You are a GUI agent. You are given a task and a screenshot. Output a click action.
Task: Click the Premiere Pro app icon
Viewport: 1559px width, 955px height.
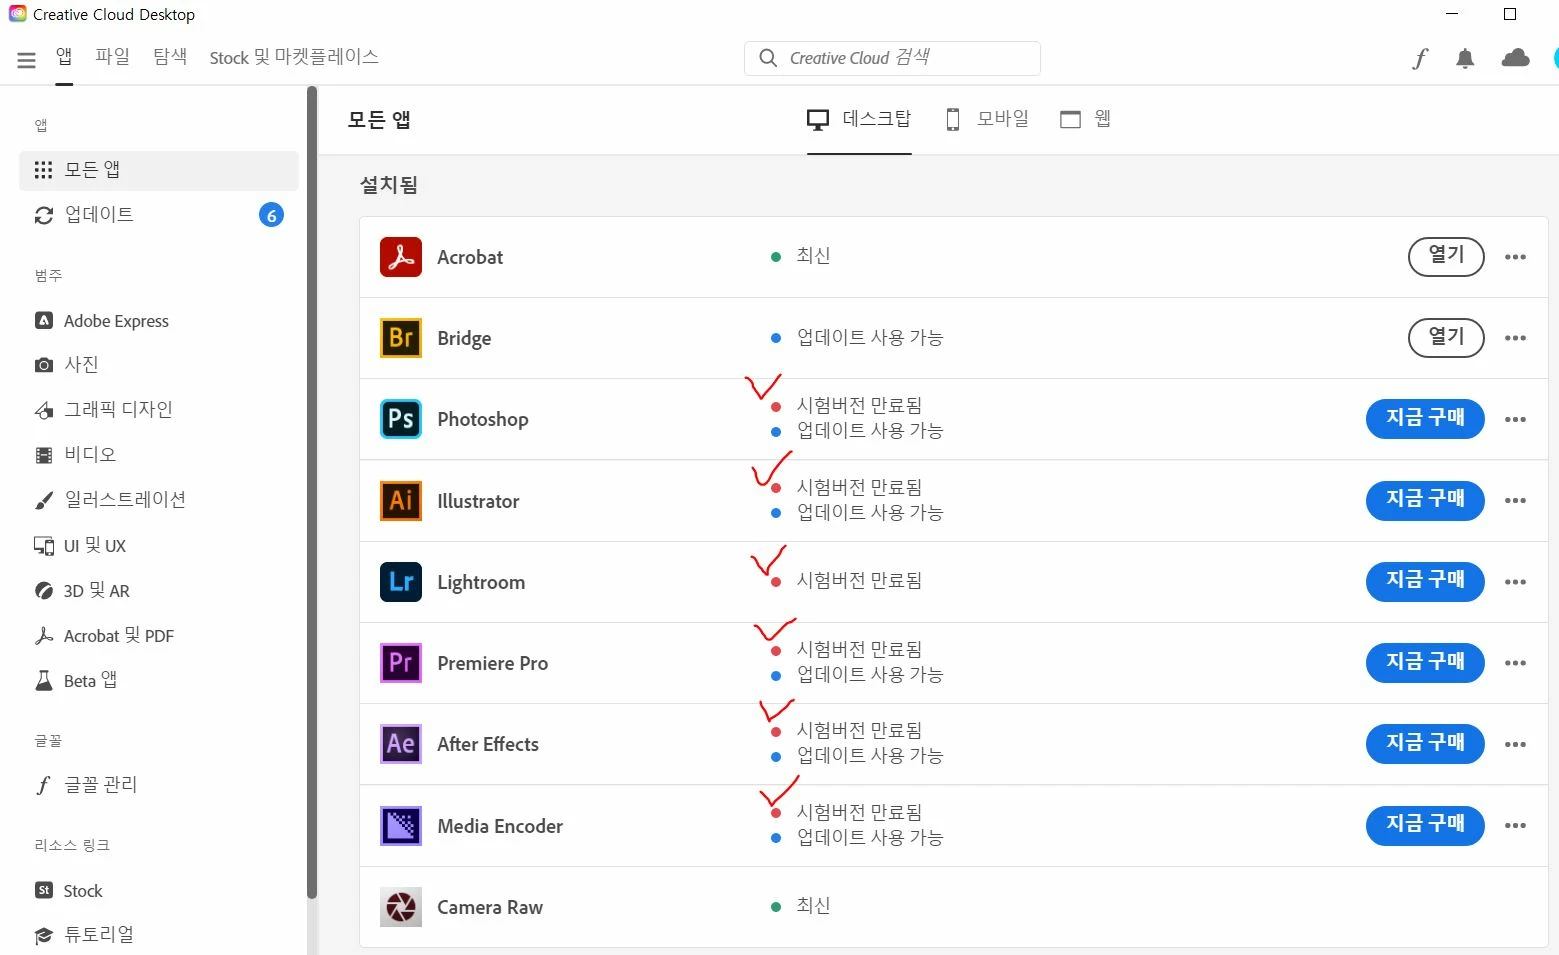click(401, 663)
